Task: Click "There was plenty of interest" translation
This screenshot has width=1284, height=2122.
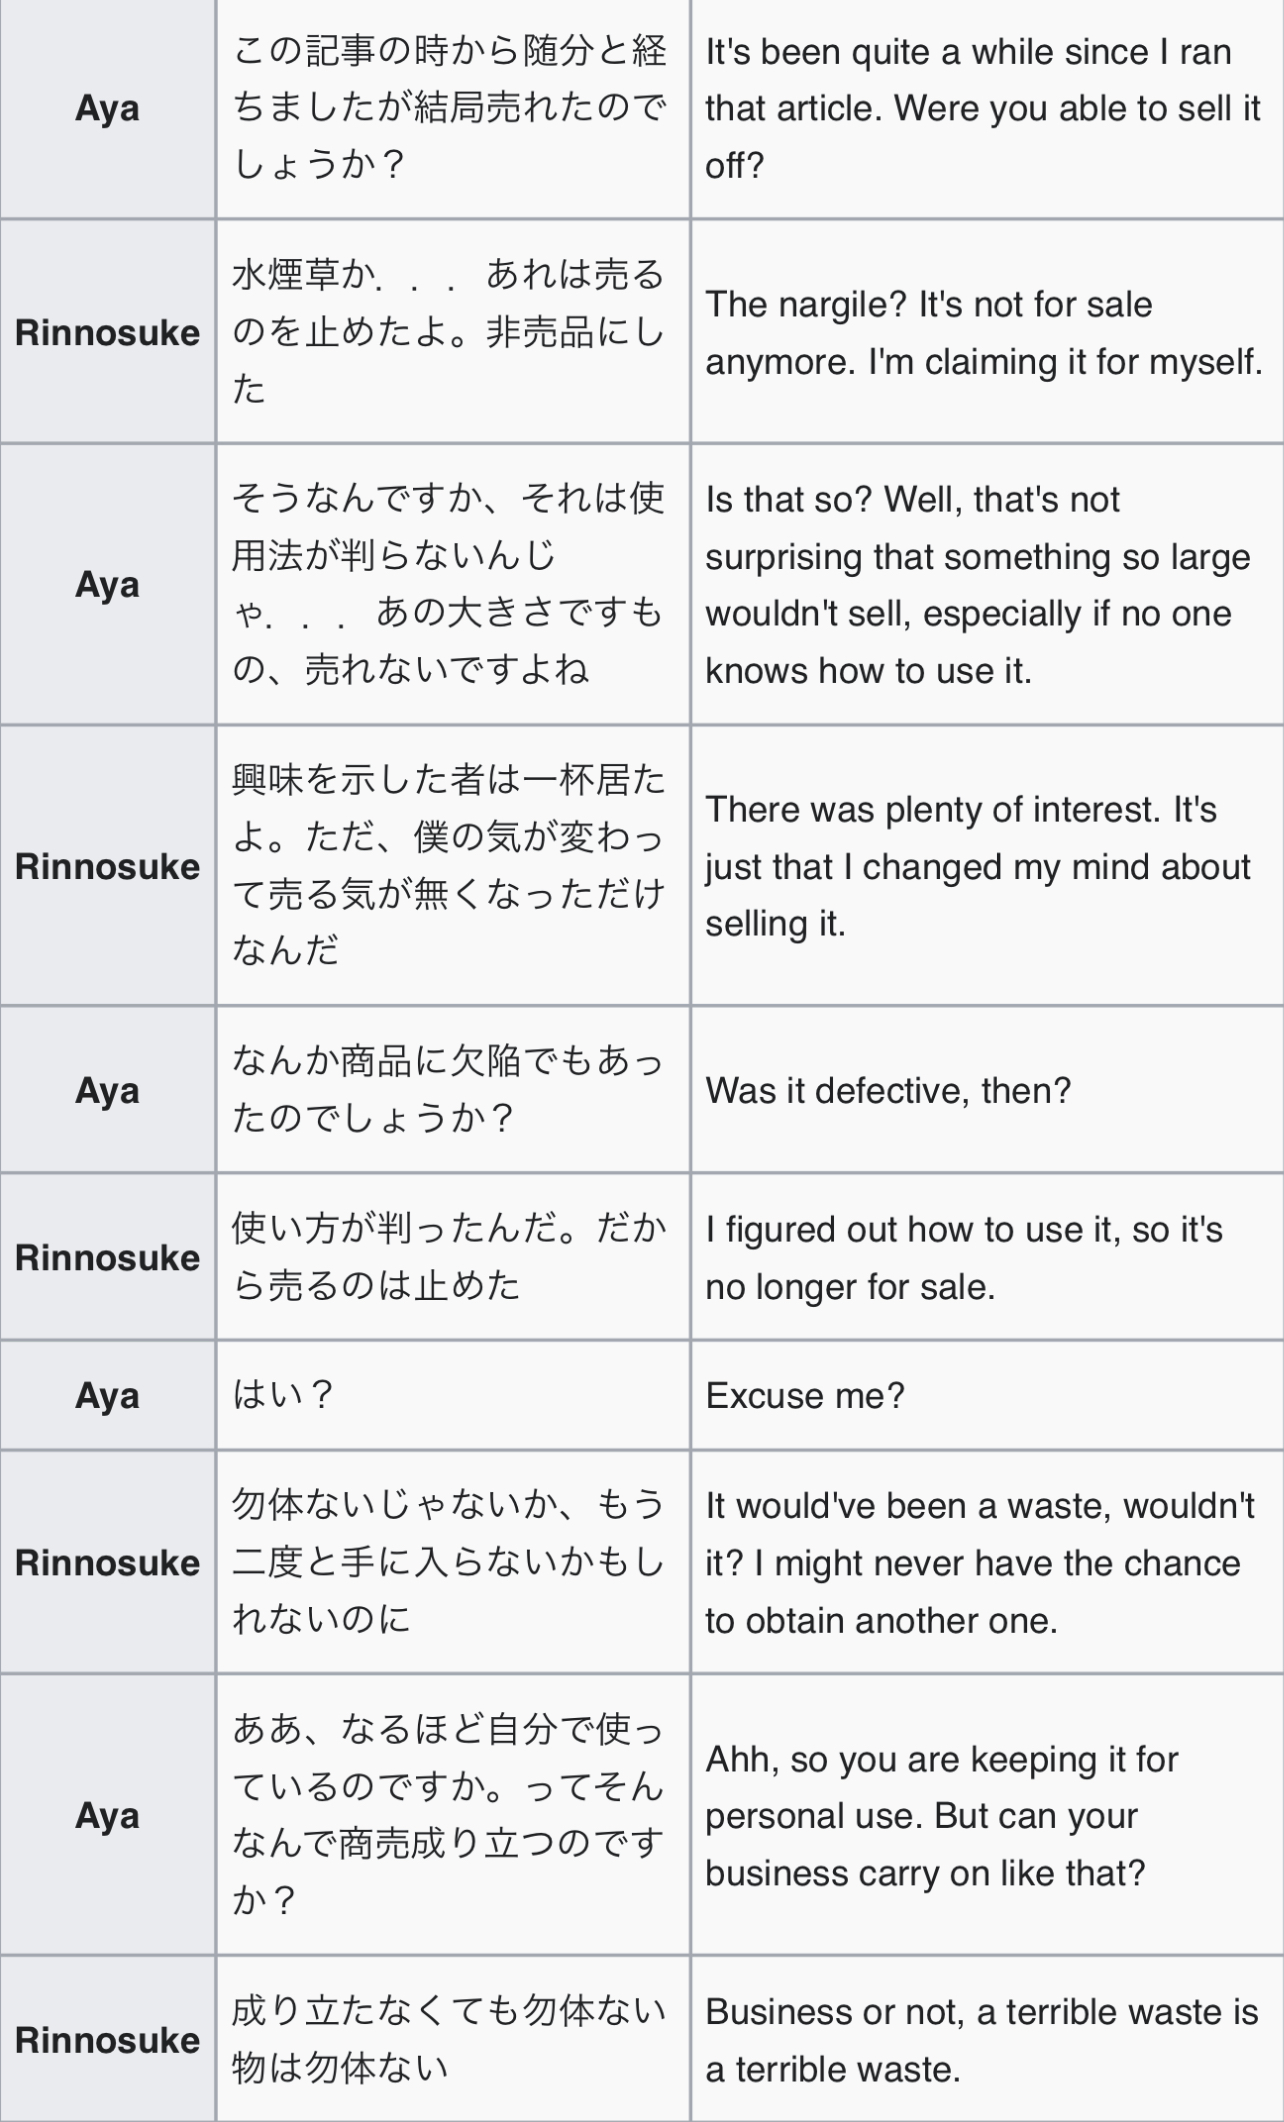Action: tap(978, 866)
